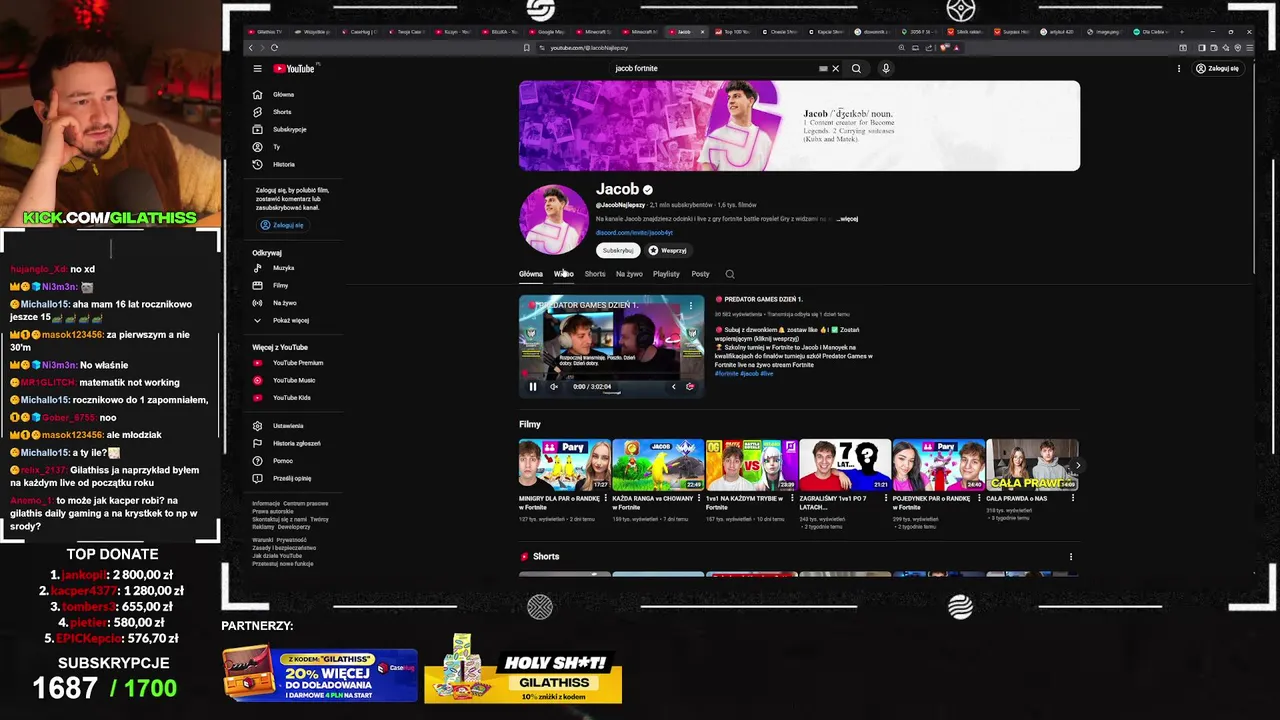
Task: Click the jacob fortnite search field
Action: [715, 69]
